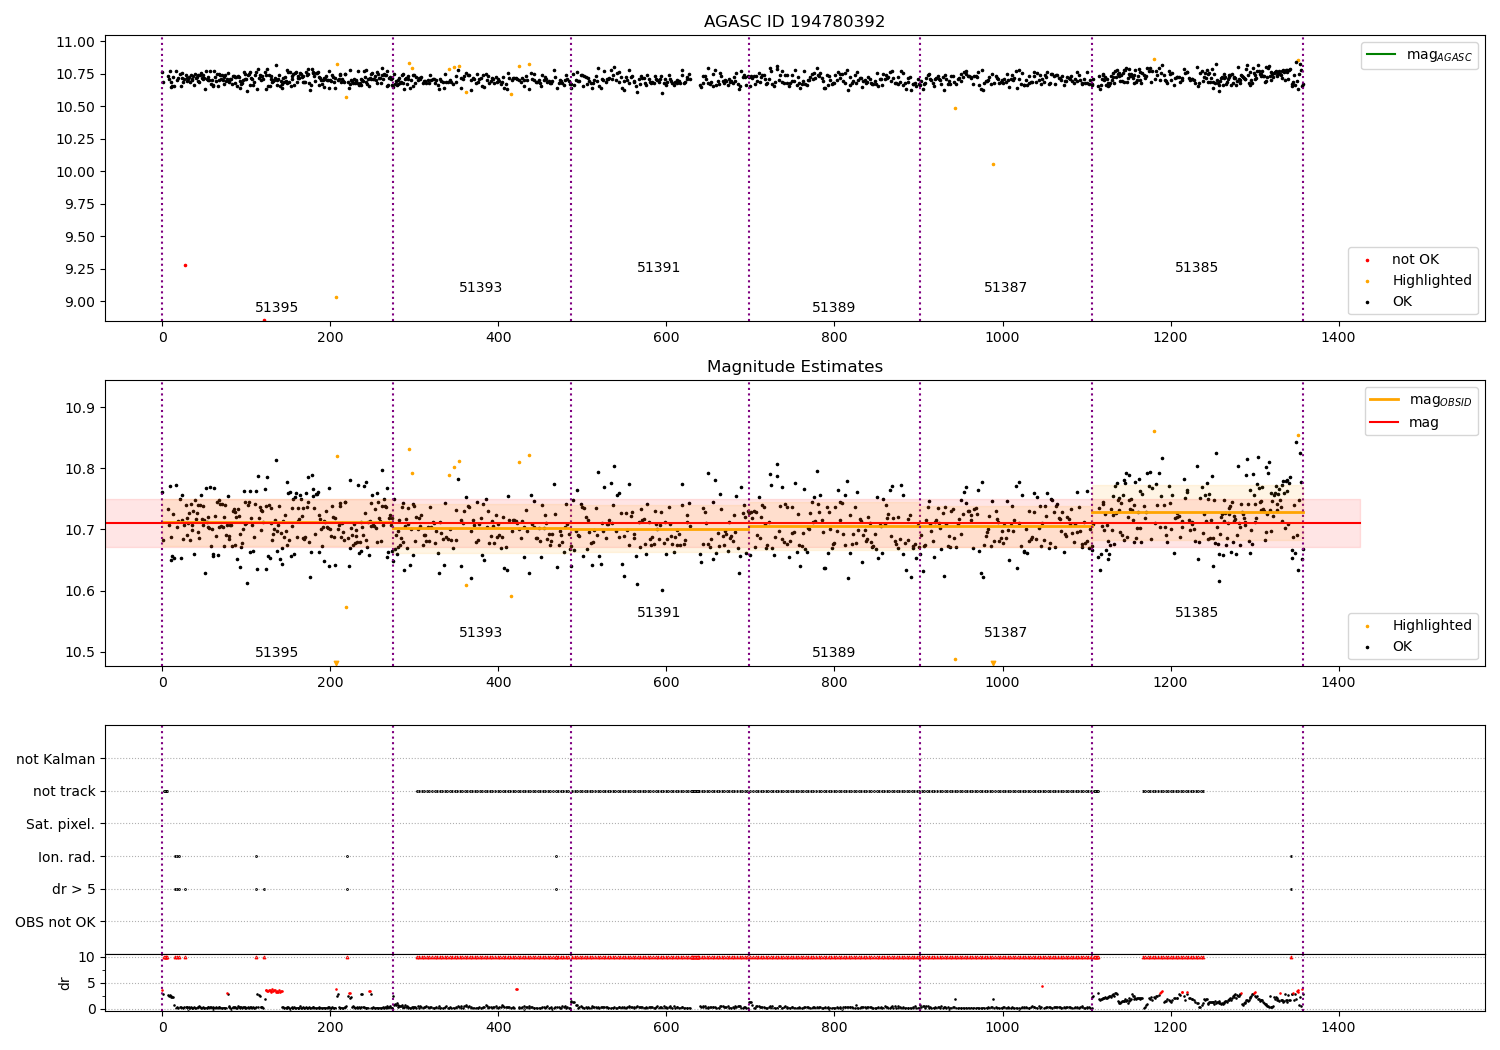Image resolution: width=1500 pixels, height=1050 pixels.
Task: Click OBSID label 51393 in AGASC ID plot
Action: point(480,288)
